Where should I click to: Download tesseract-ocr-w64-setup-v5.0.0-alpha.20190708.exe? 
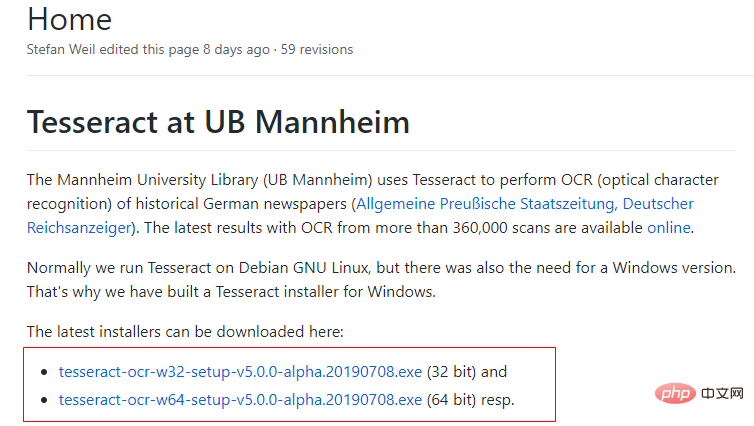click(240, 400)
